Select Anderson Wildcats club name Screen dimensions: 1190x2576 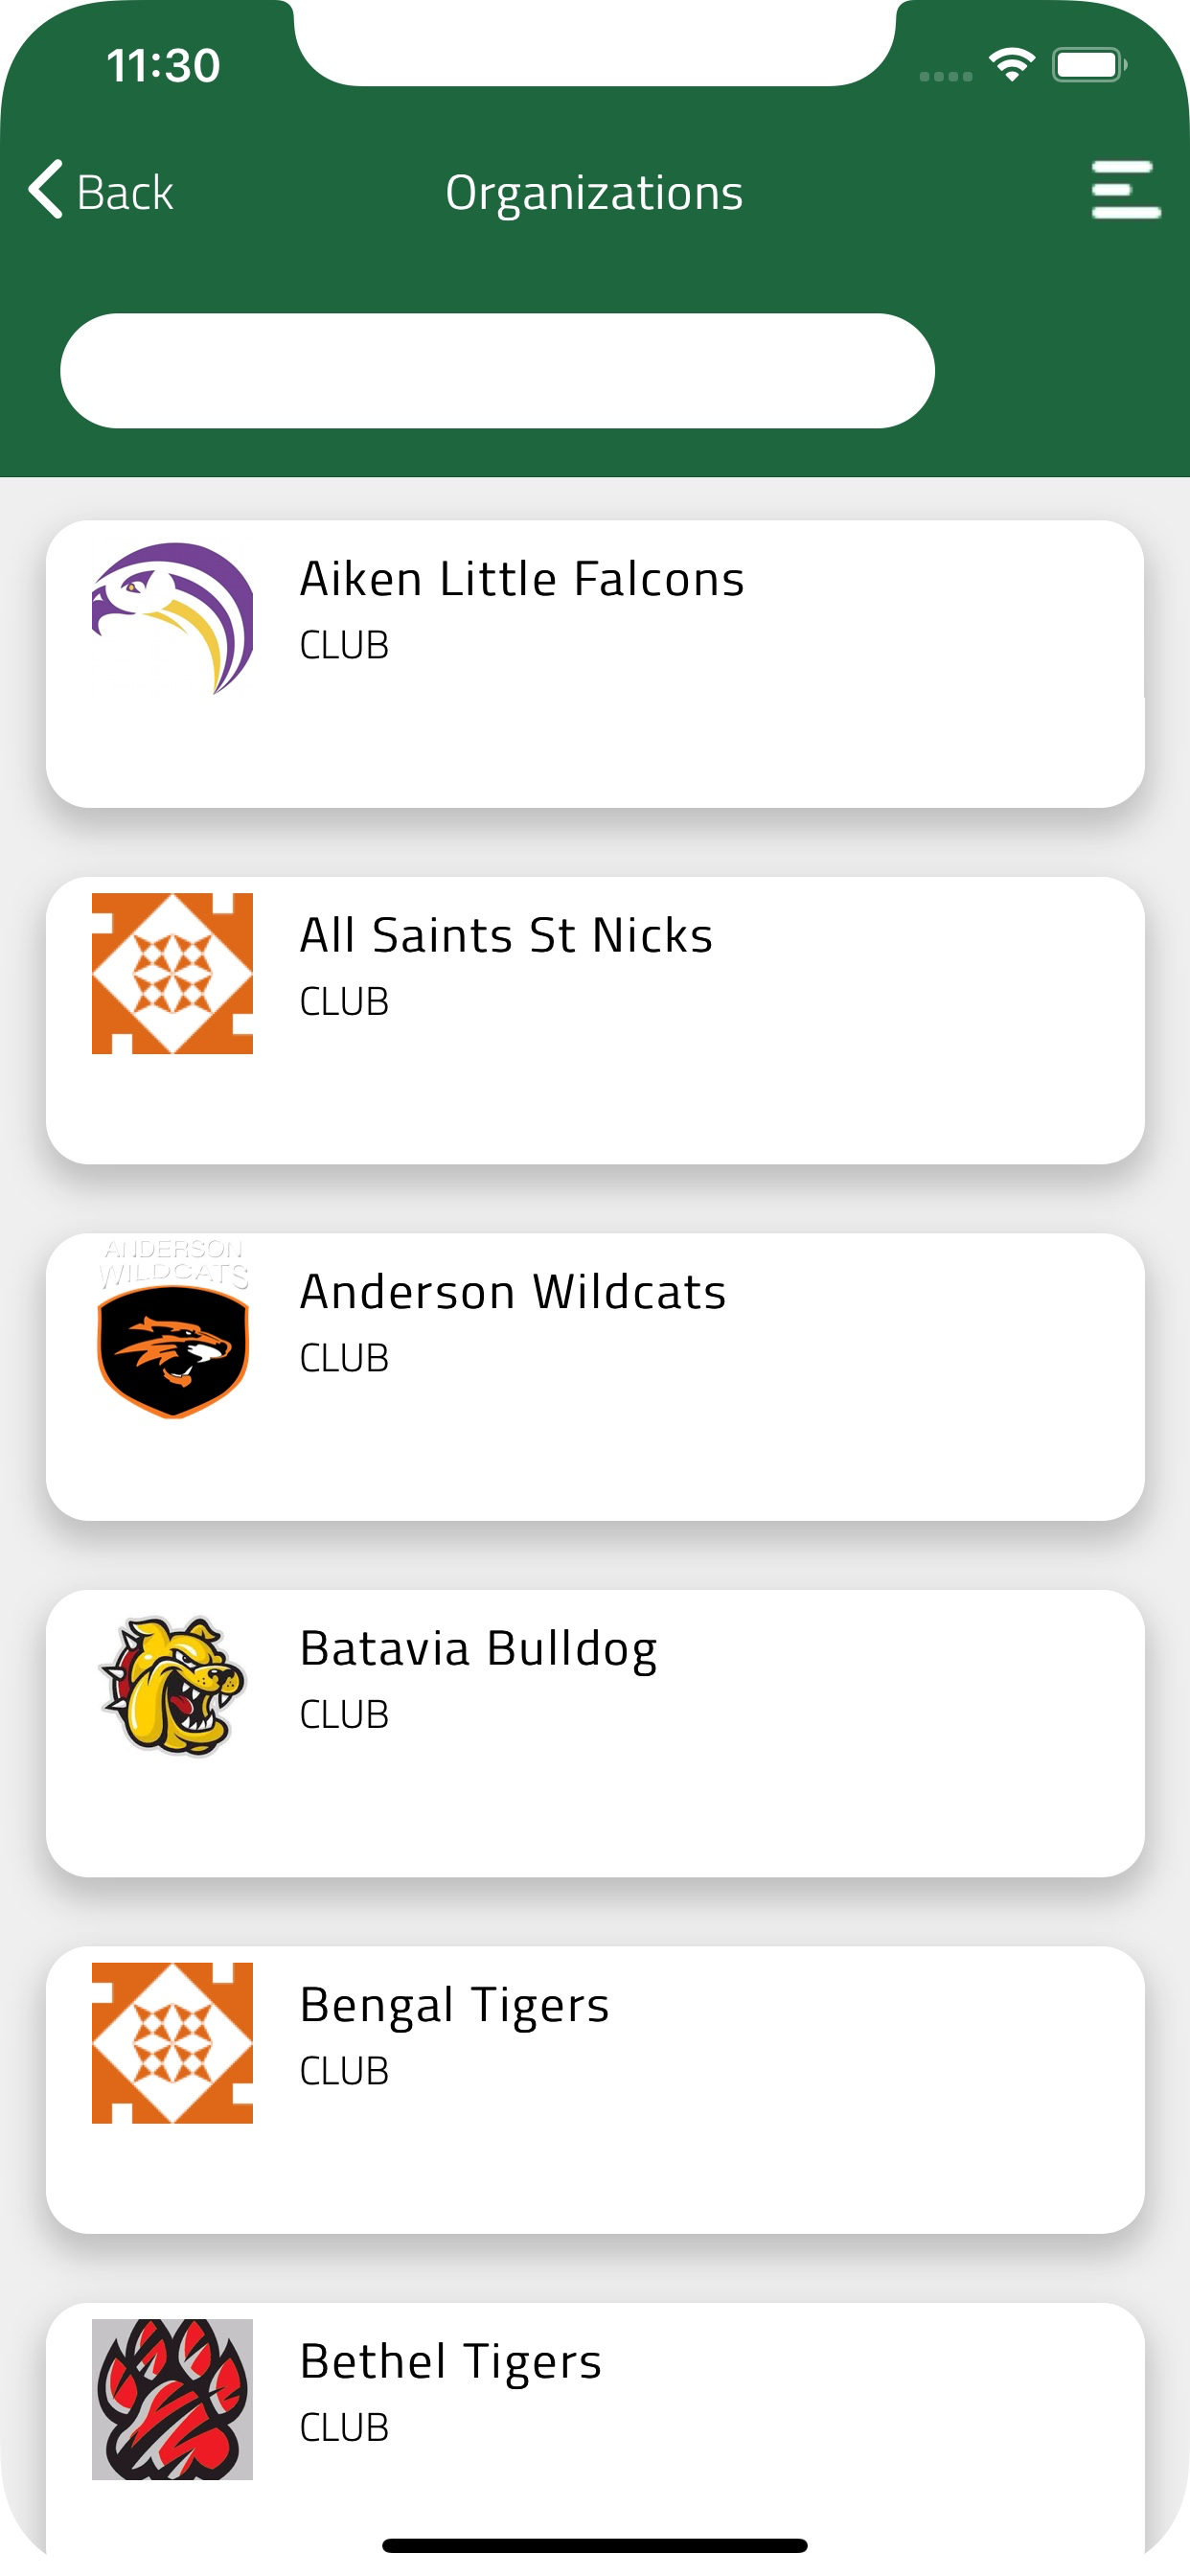click(513, 1292)
